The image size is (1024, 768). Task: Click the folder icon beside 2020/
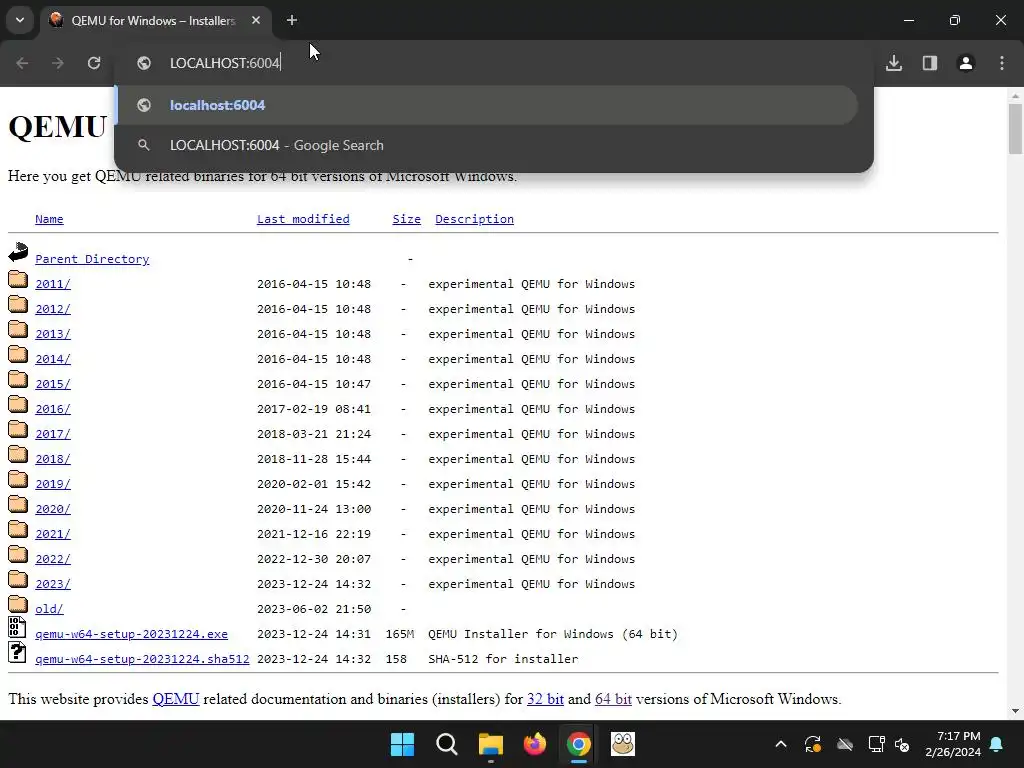coord(18,504)
